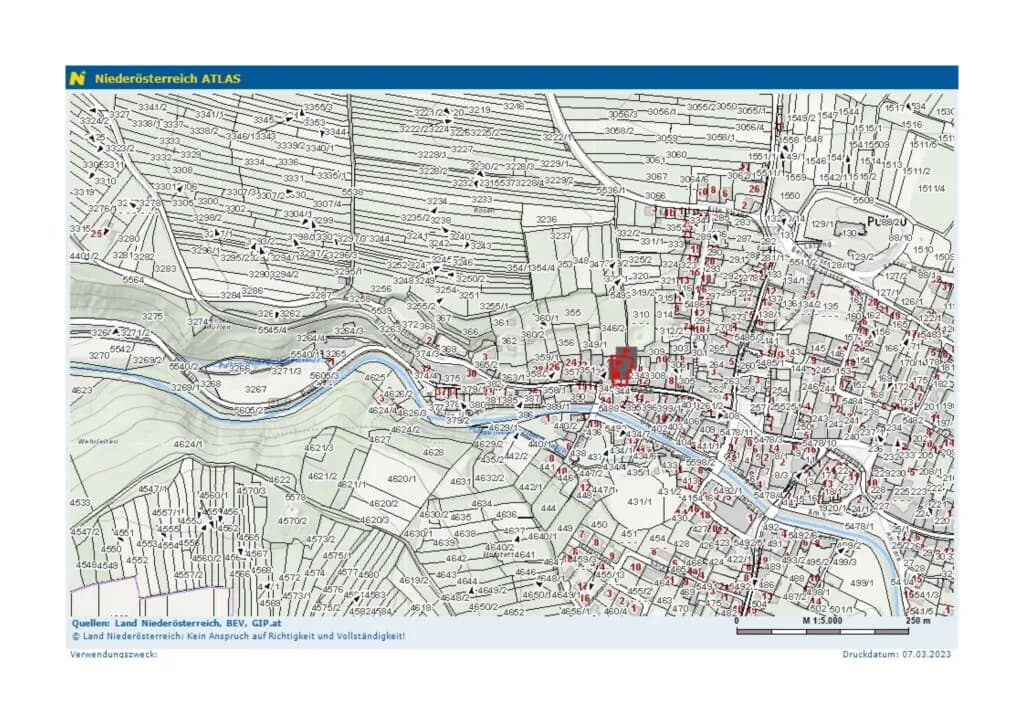Image resolution: width=1024 pixels, height=724 pixels.
Task: Select the red highlighted parcel marker
Action: (x=621, y=368)
